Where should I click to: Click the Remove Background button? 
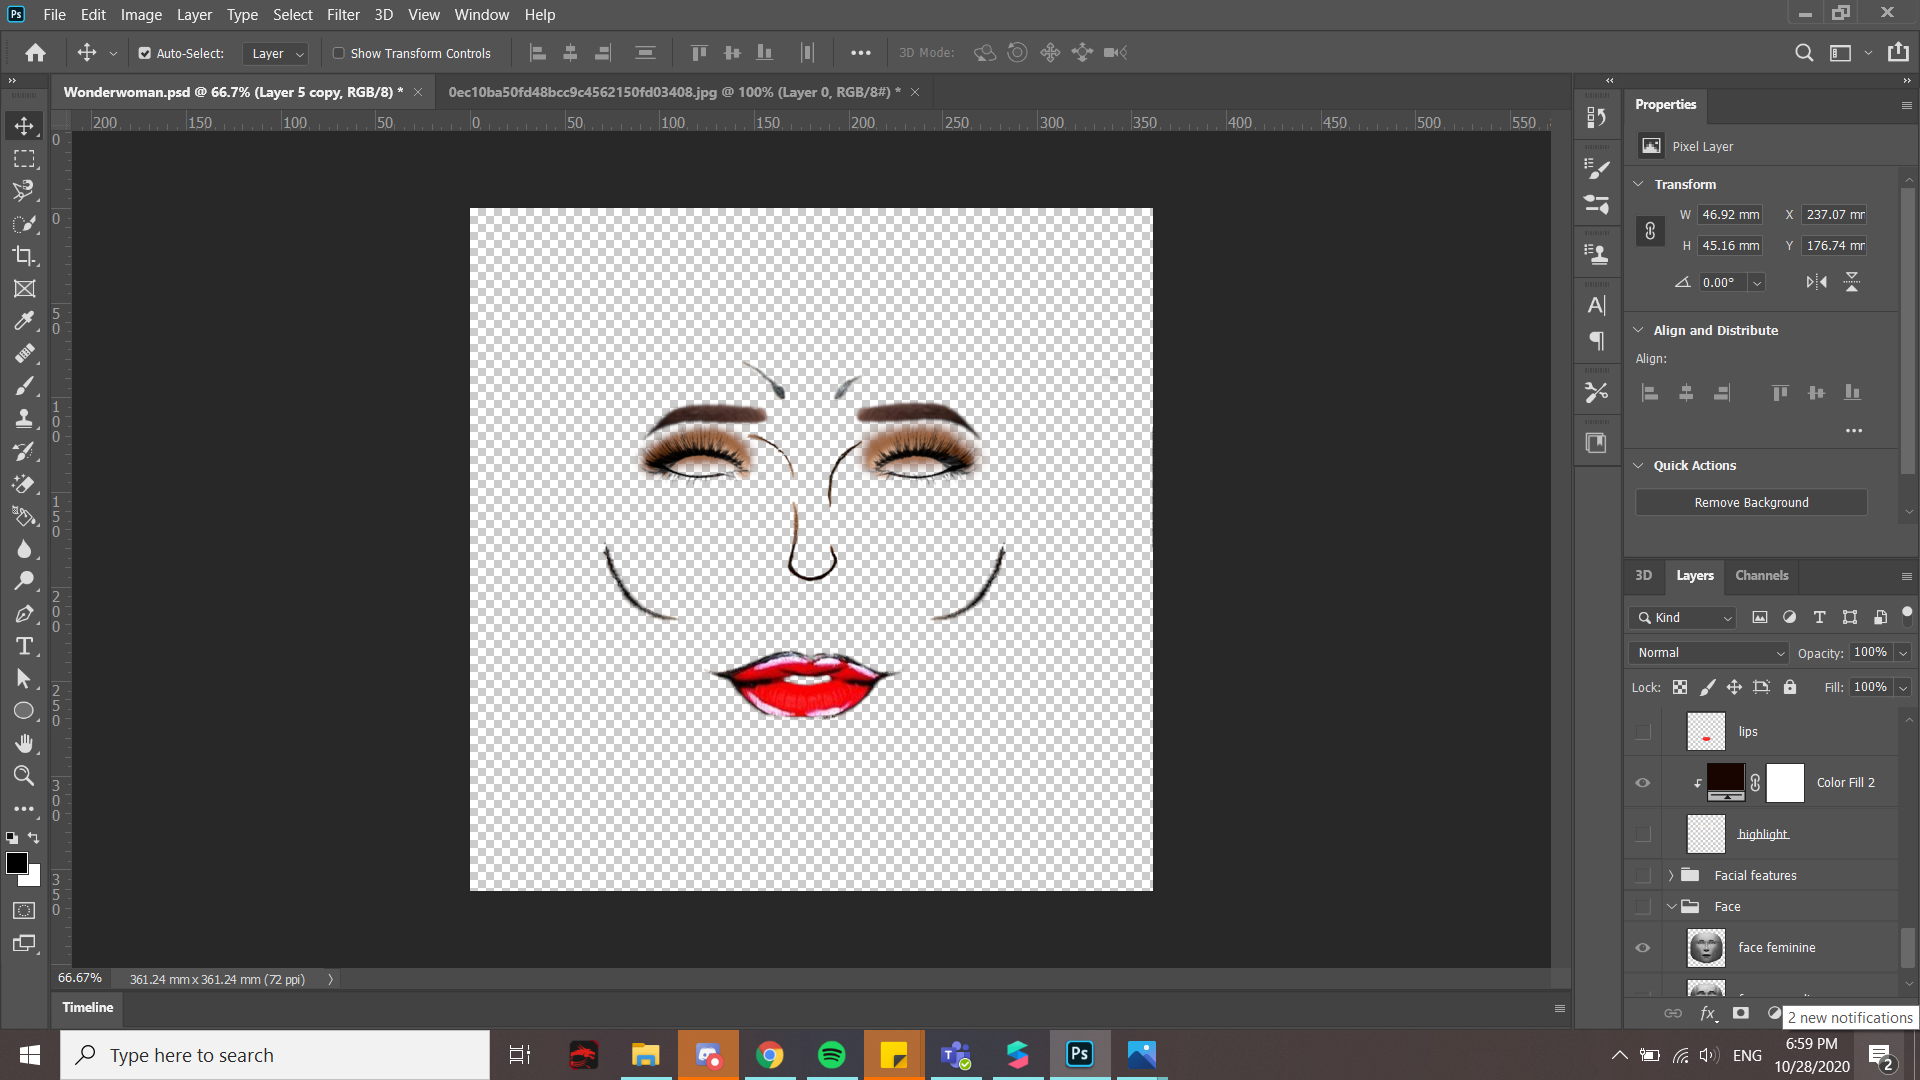point(1750,503)
